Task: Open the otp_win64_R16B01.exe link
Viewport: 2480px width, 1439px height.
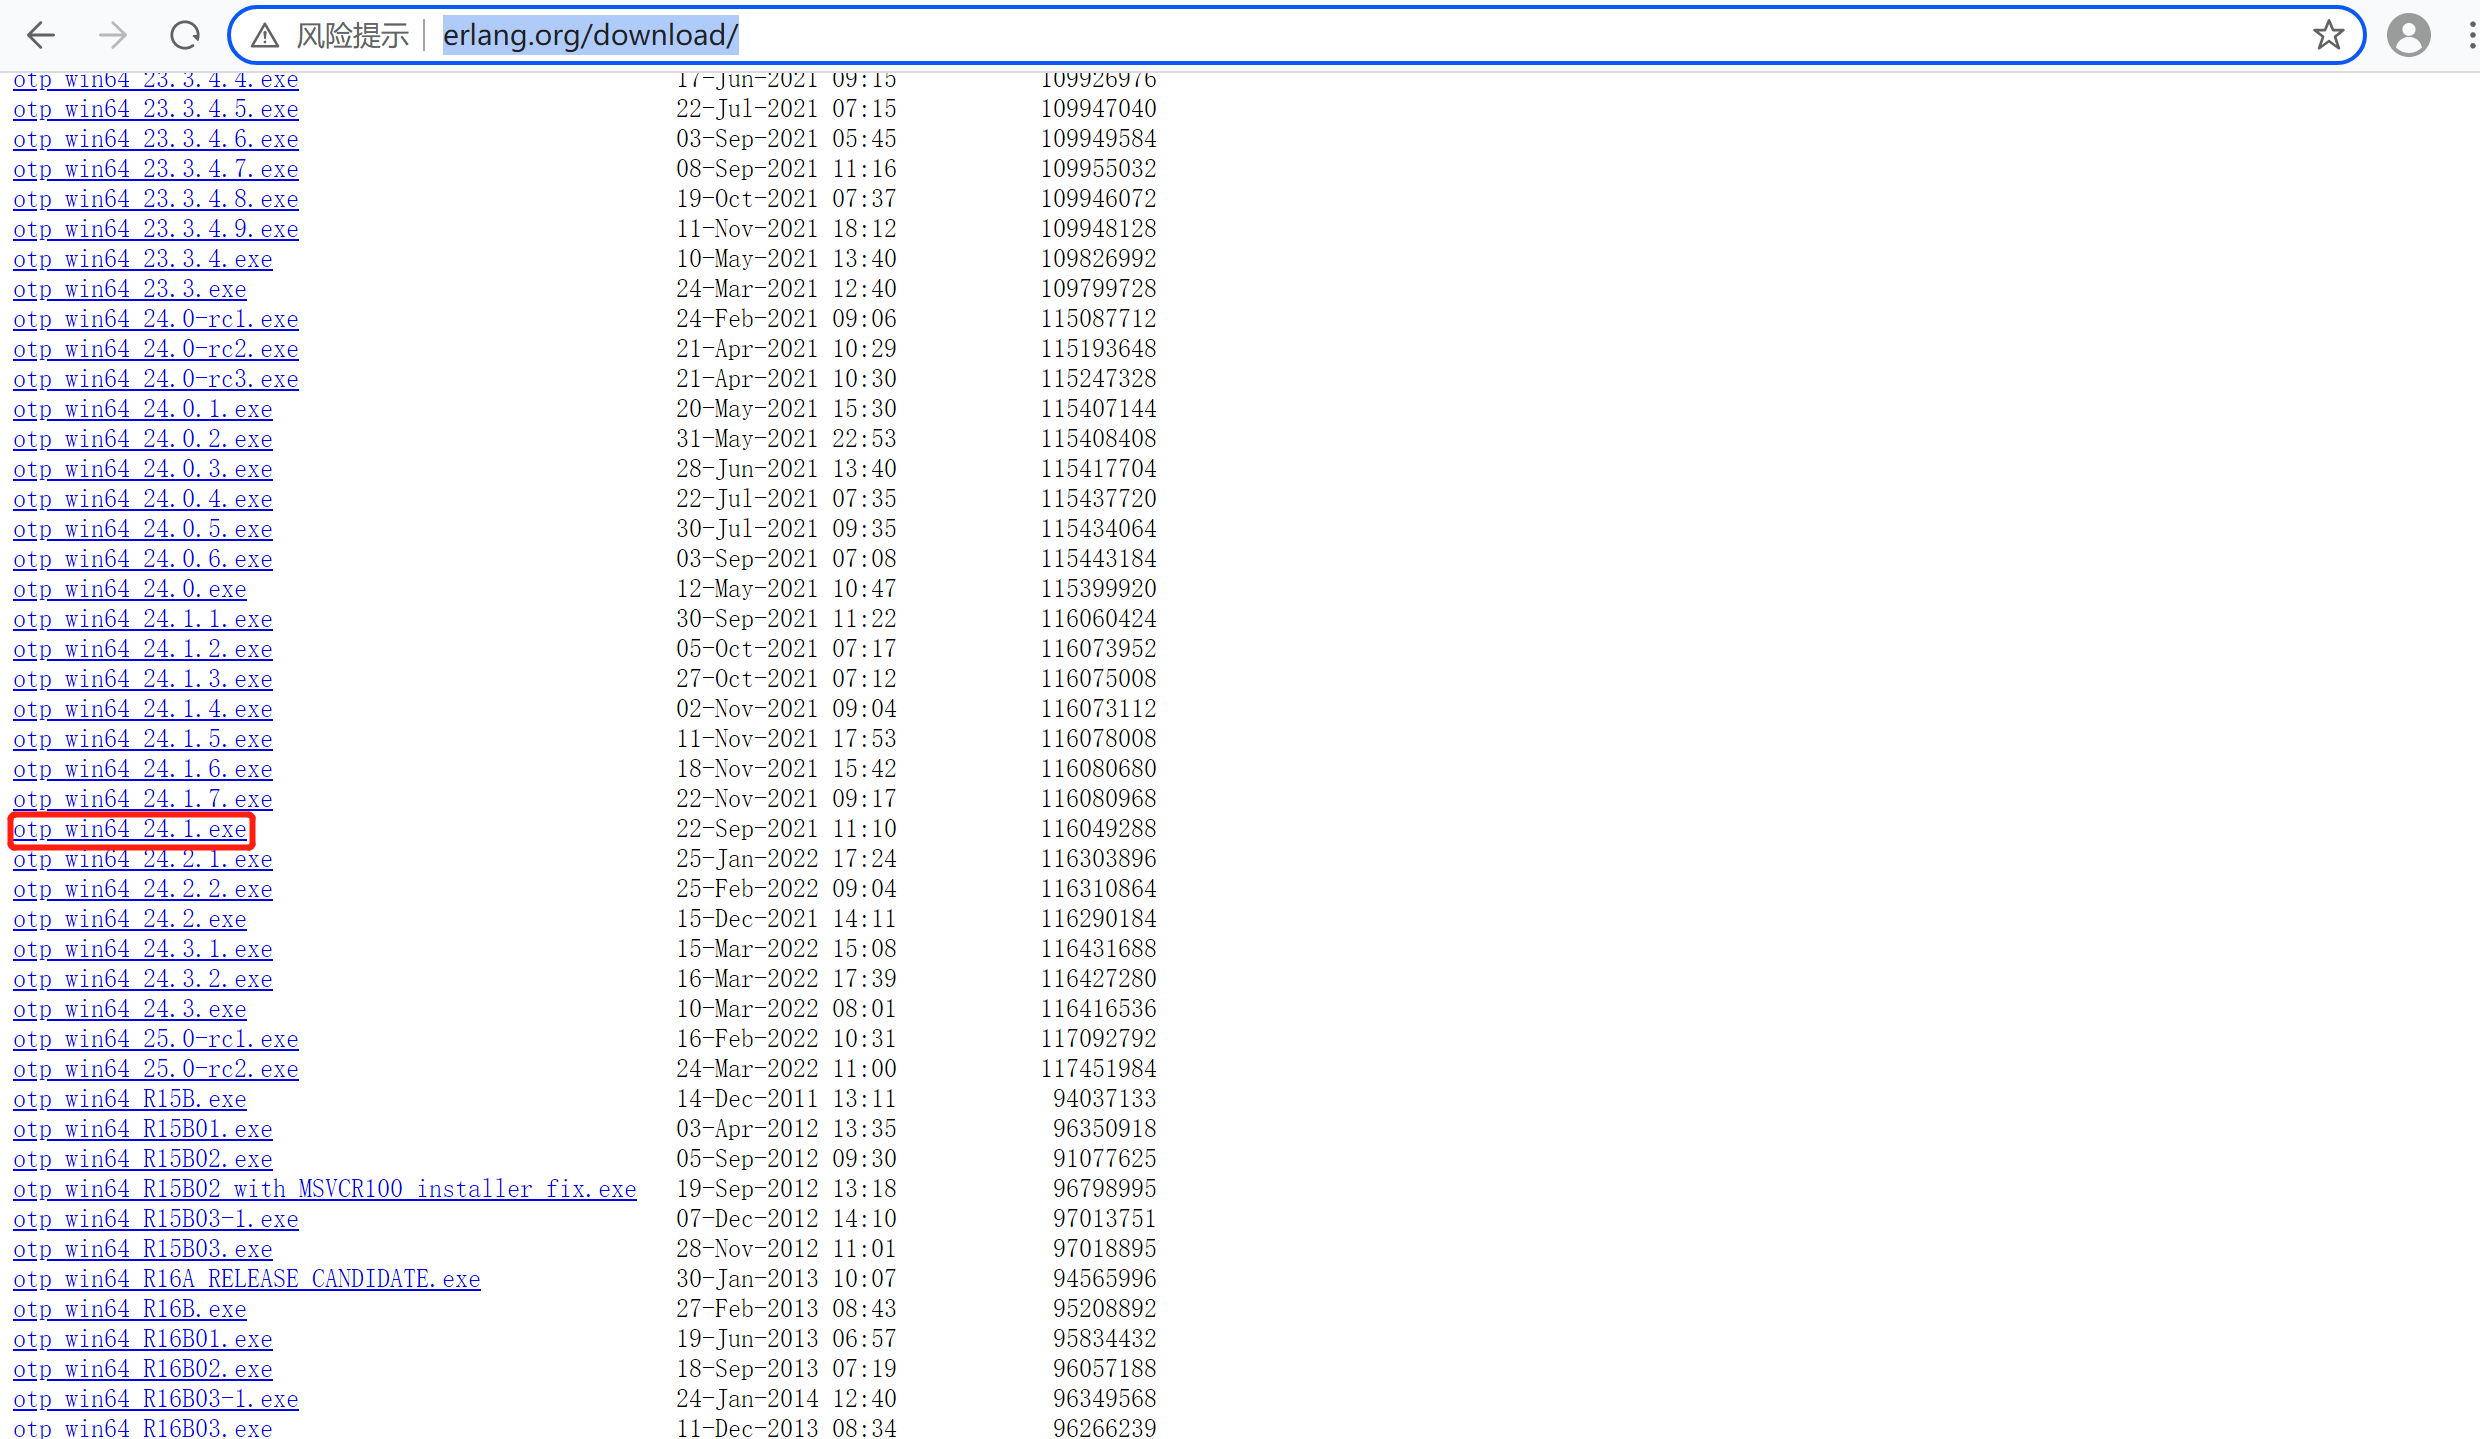Action: tap(143, 1339)
